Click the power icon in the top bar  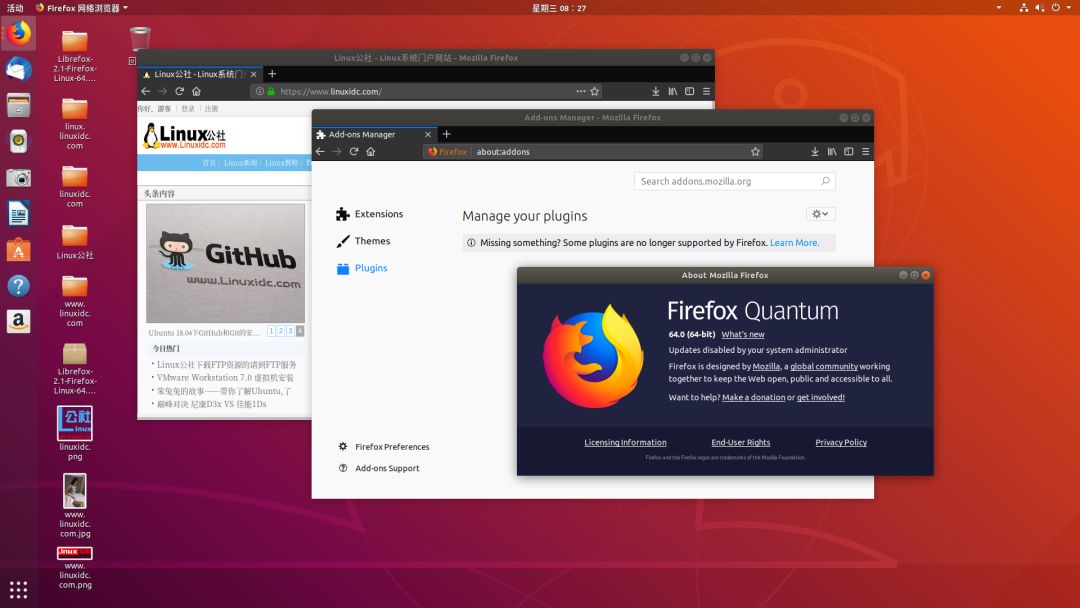click(x=1056, y=8)
